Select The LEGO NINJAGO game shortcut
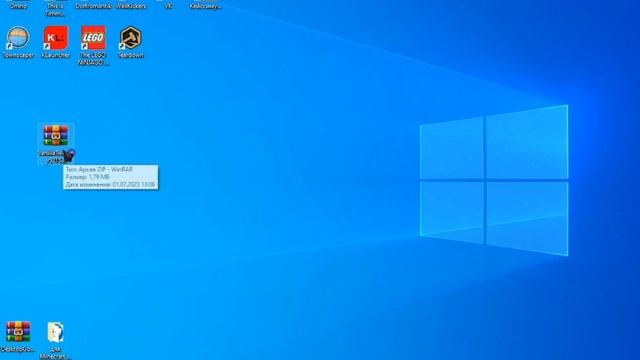The width and height of the screenshot is (640, 360). pyautogui.click(x=93, y=46)
